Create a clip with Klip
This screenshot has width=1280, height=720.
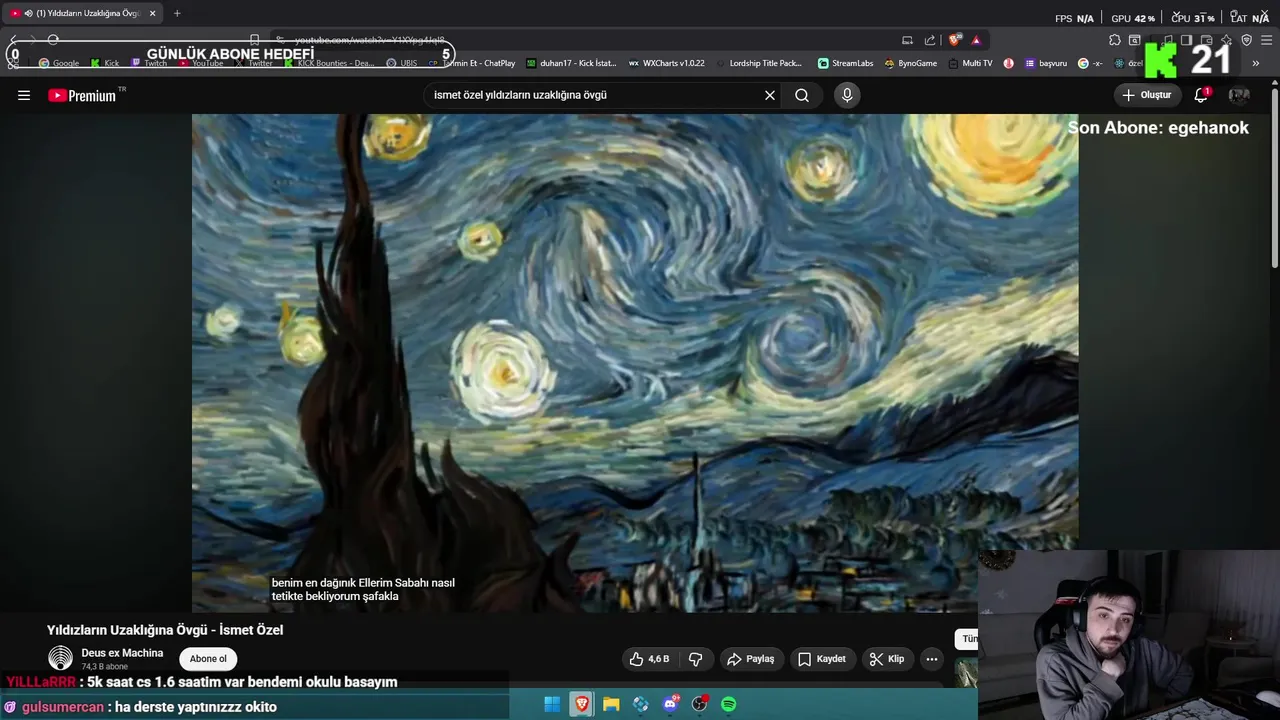tap(887, 659)
